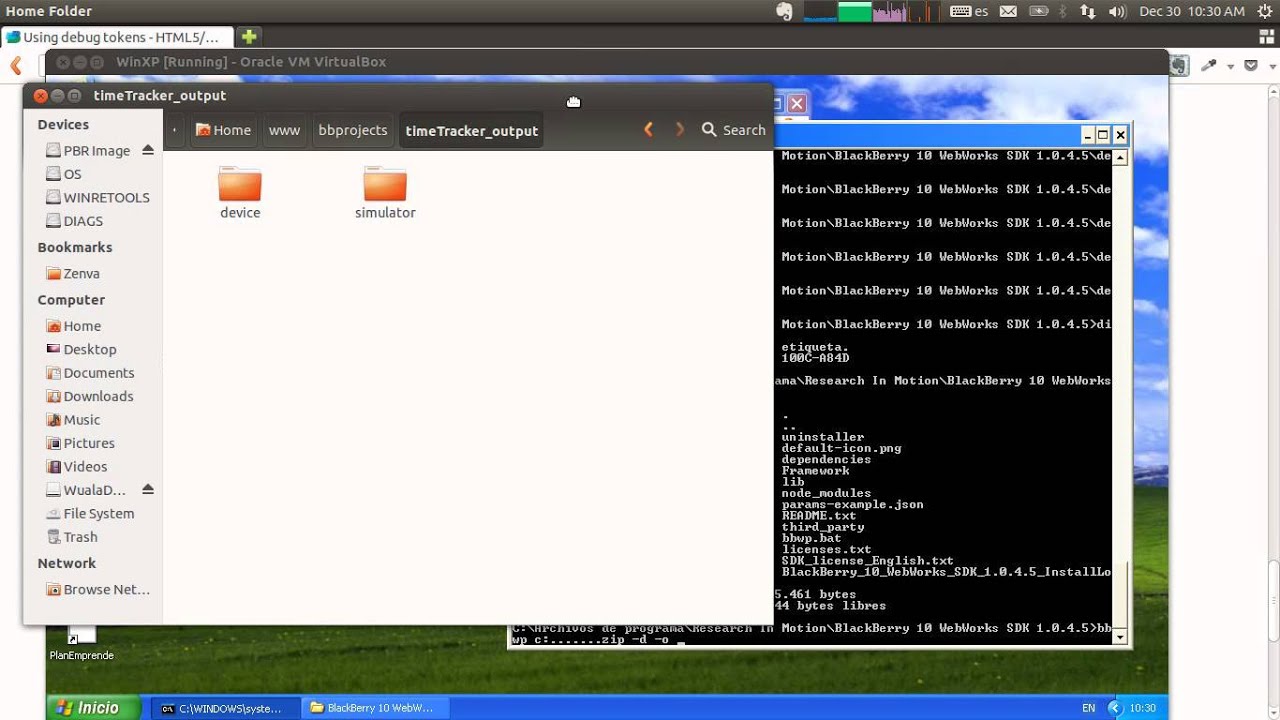Open the device folder
Viewport: 1280px width, 720px height.
pos(240,193)
